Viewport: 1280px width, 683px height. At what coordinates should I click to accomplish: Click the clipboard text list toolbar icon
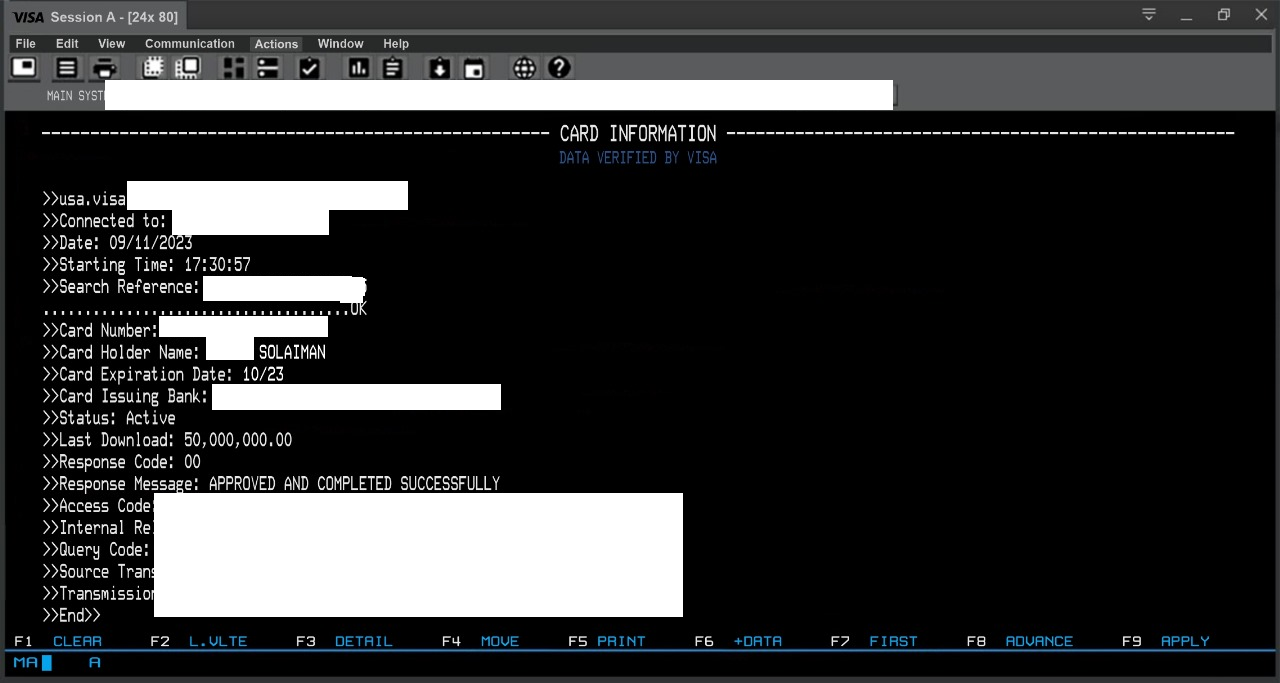392,68
